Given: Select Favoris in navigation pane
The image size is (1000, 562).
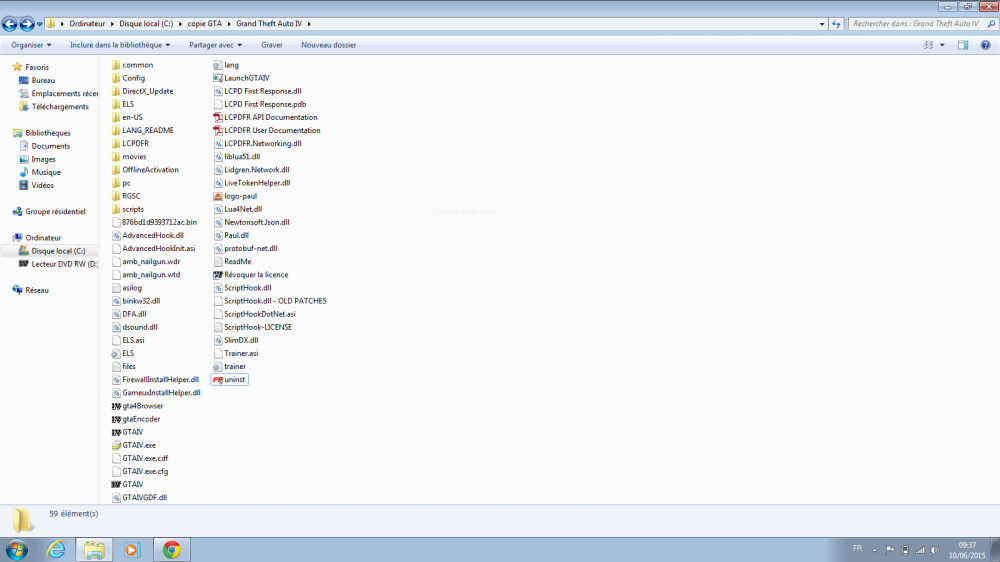Looking at the screenshot, I should click(x=37, y=67).
